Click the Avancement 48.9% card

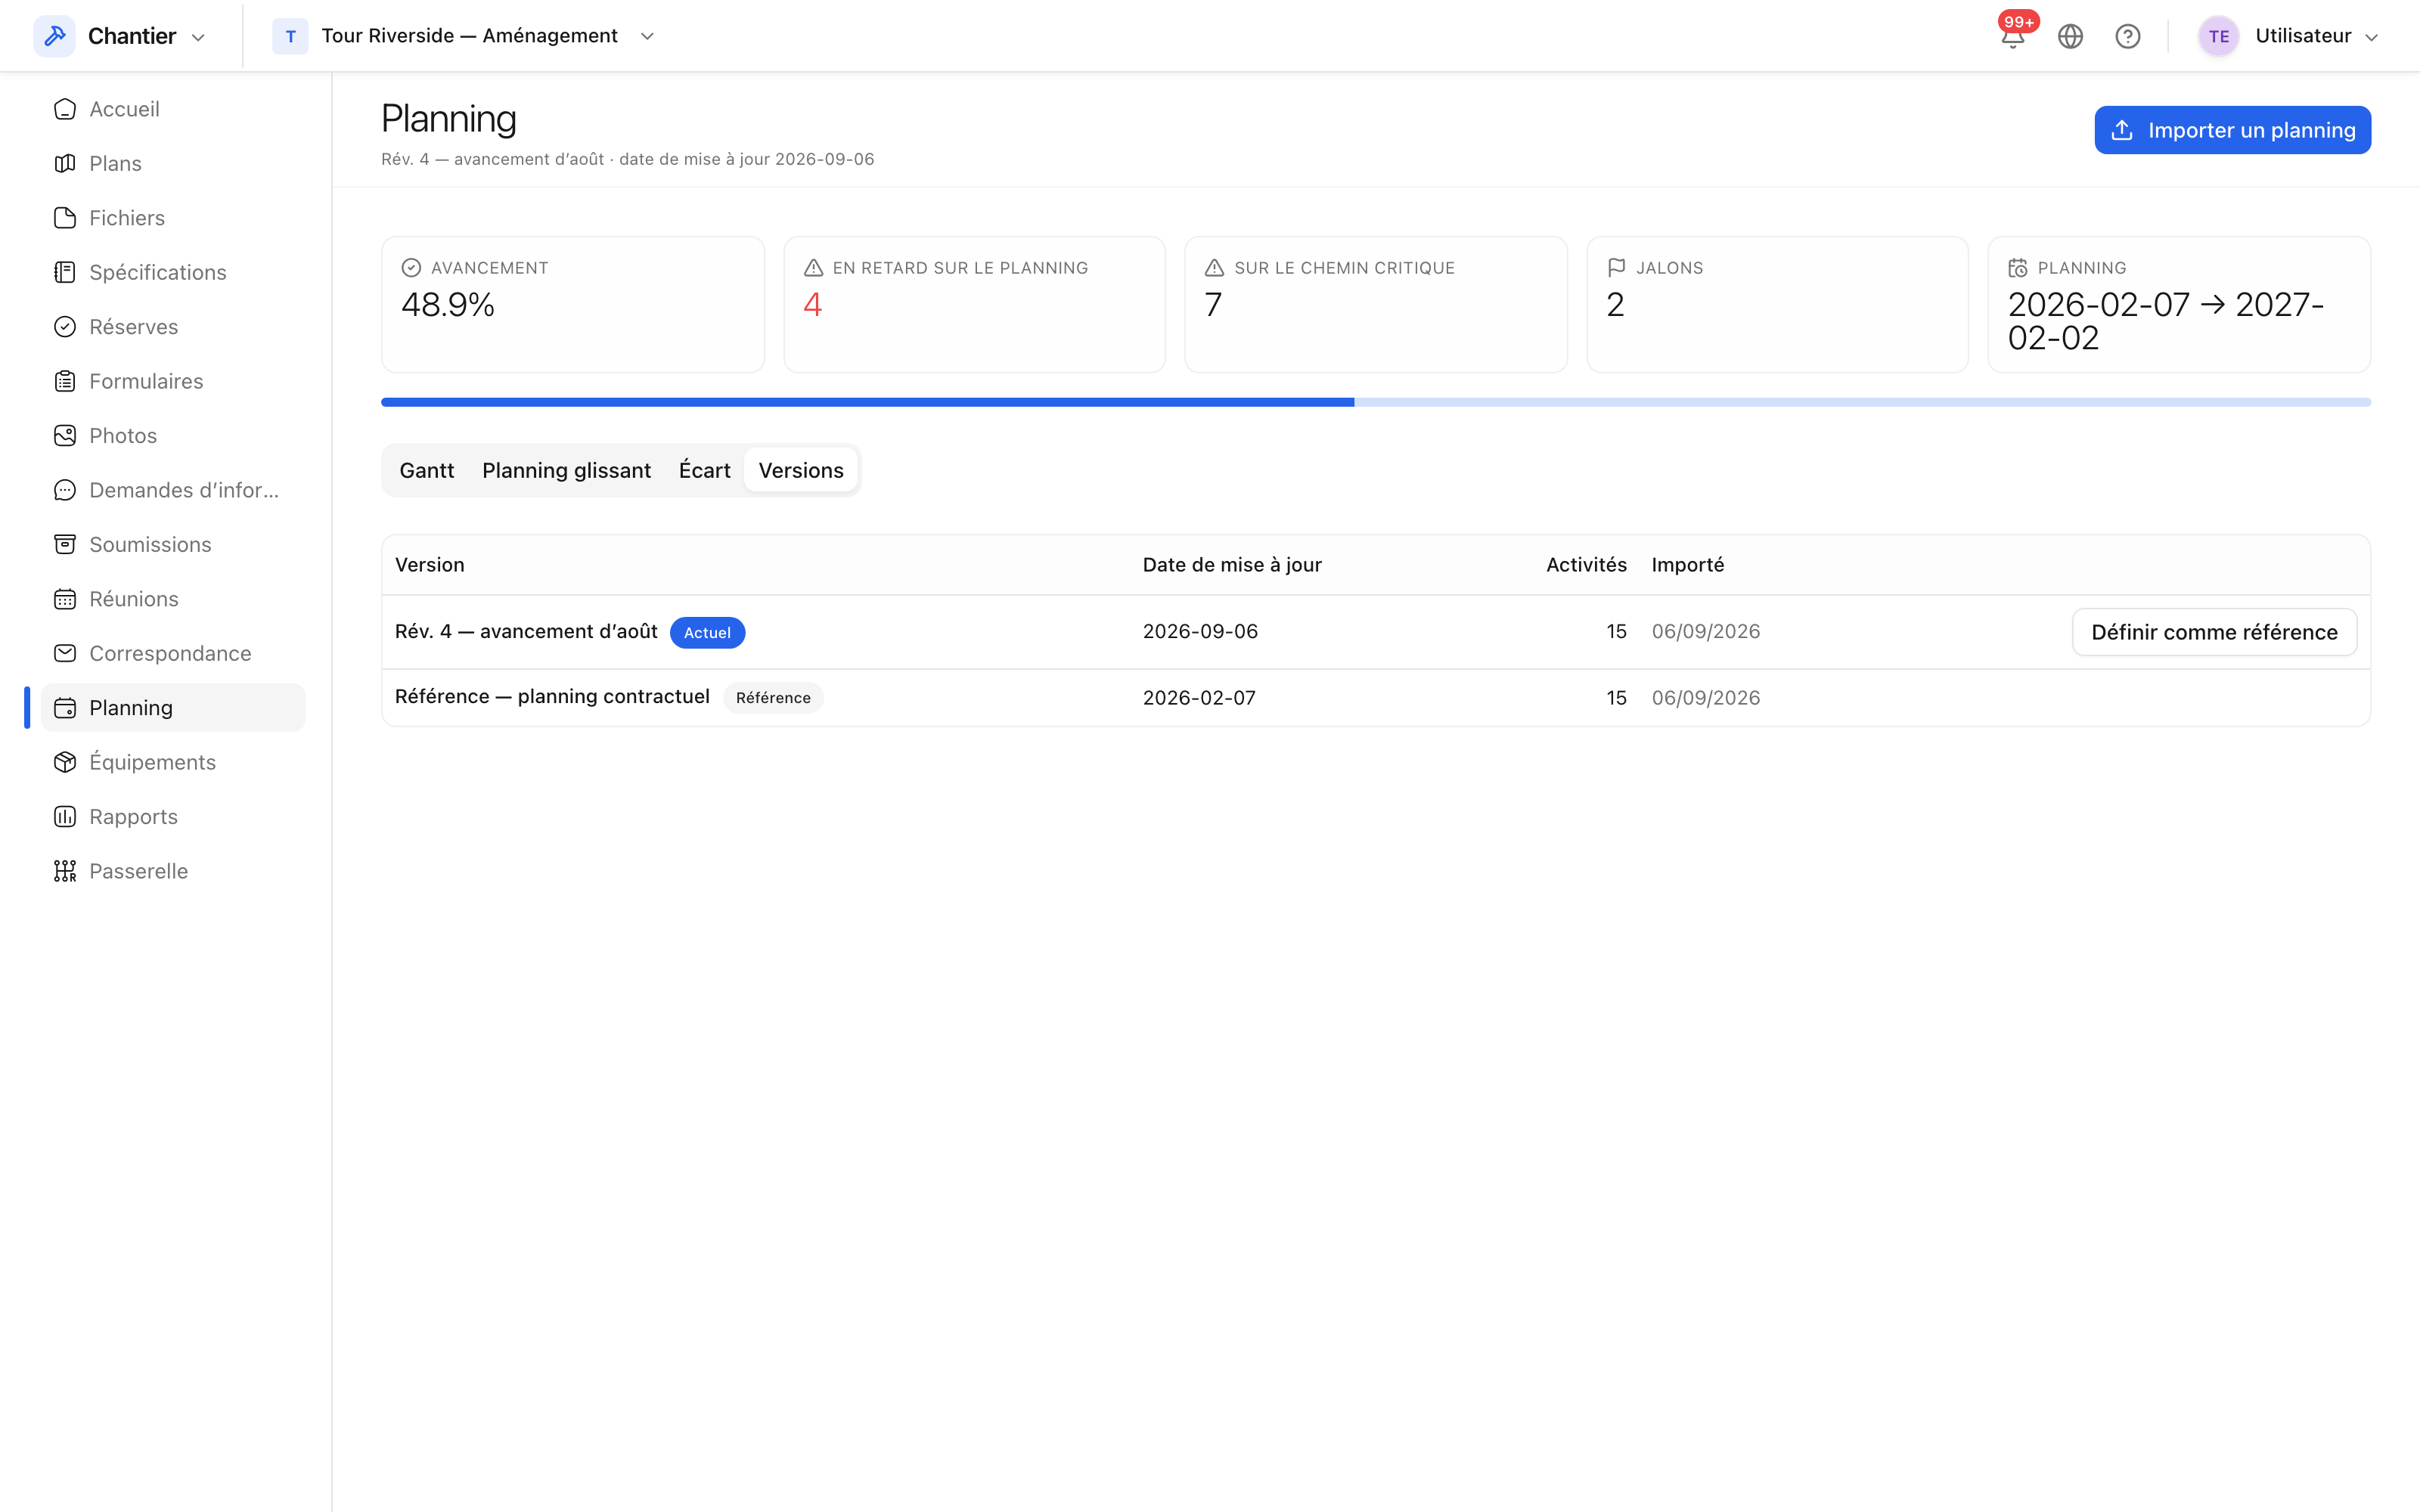pos(573,305)
